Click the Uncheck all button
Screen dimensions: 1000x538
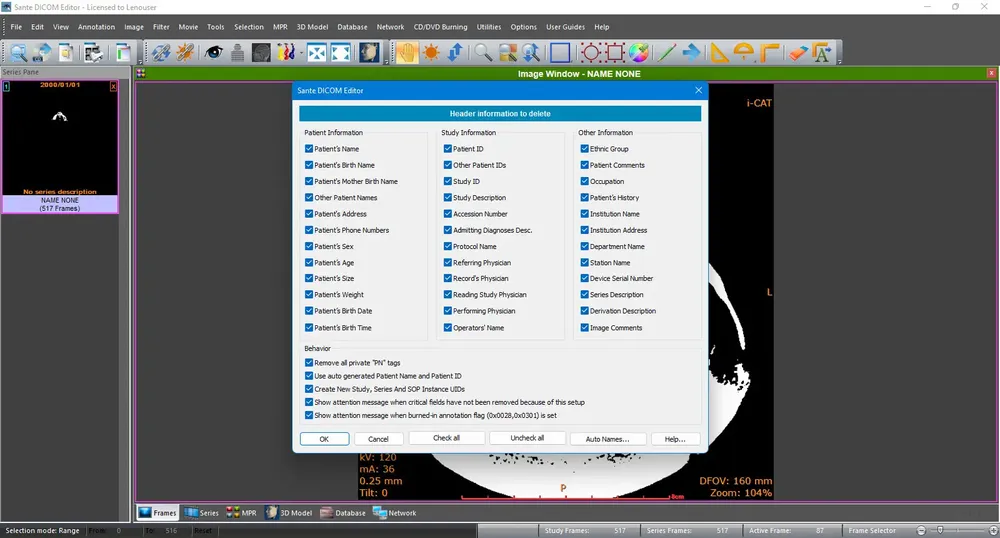[527, 439]
